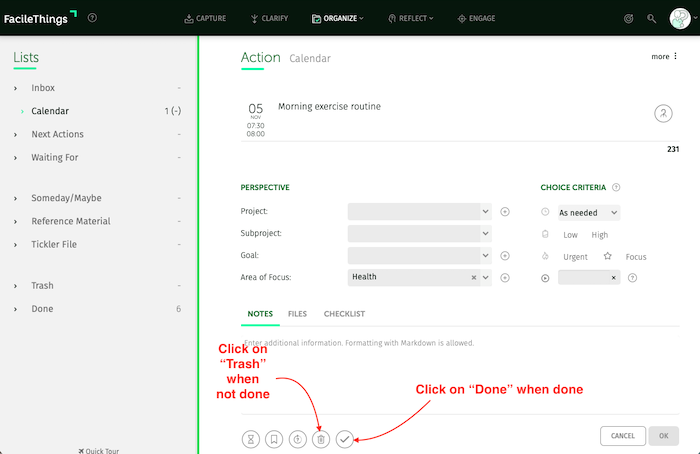
Task: Open the target goals icon in top bar
Action: [628, 18]
